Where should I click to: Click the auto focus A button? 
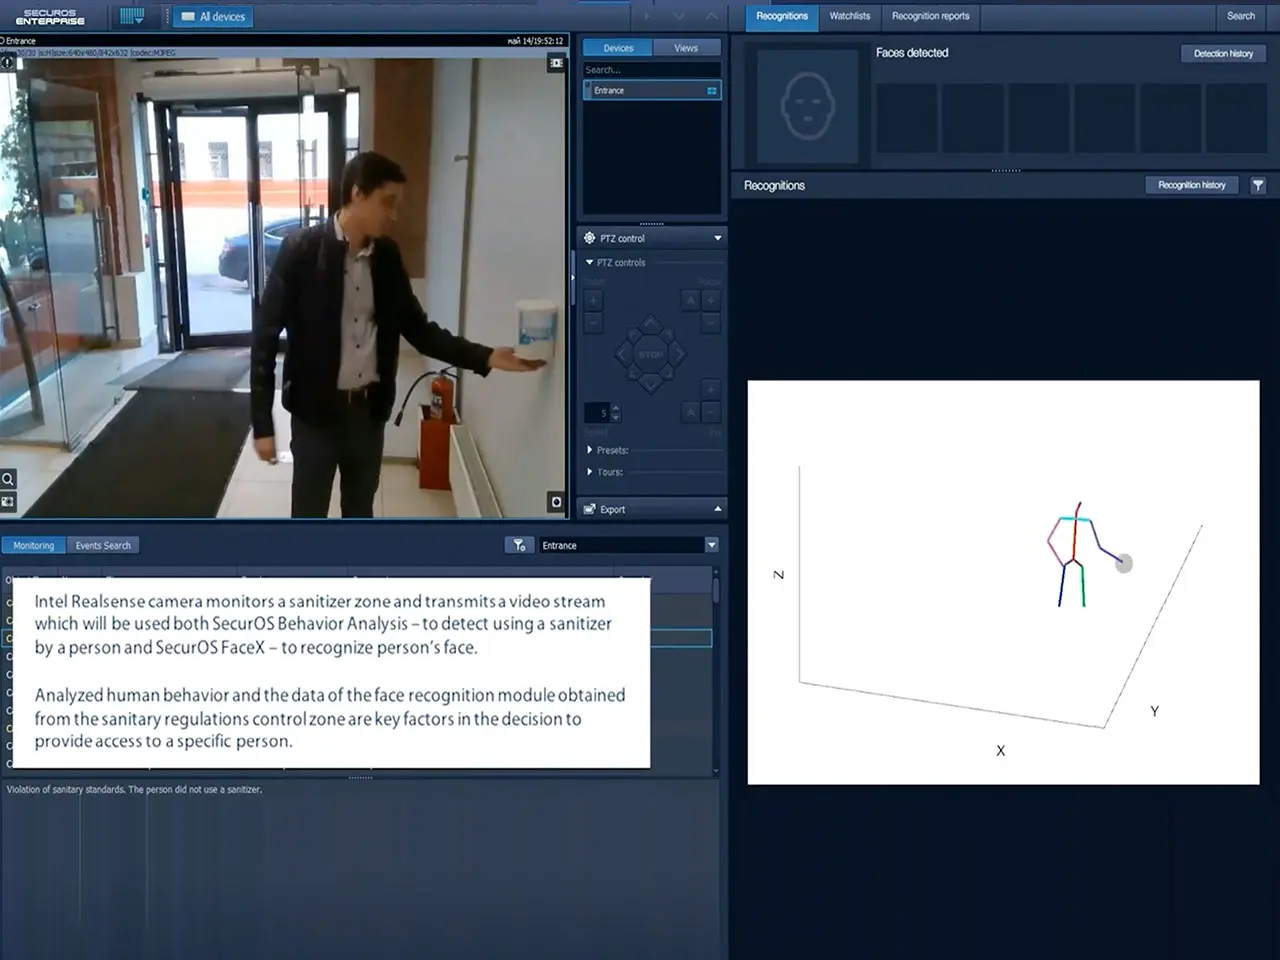tap(690, 300)
